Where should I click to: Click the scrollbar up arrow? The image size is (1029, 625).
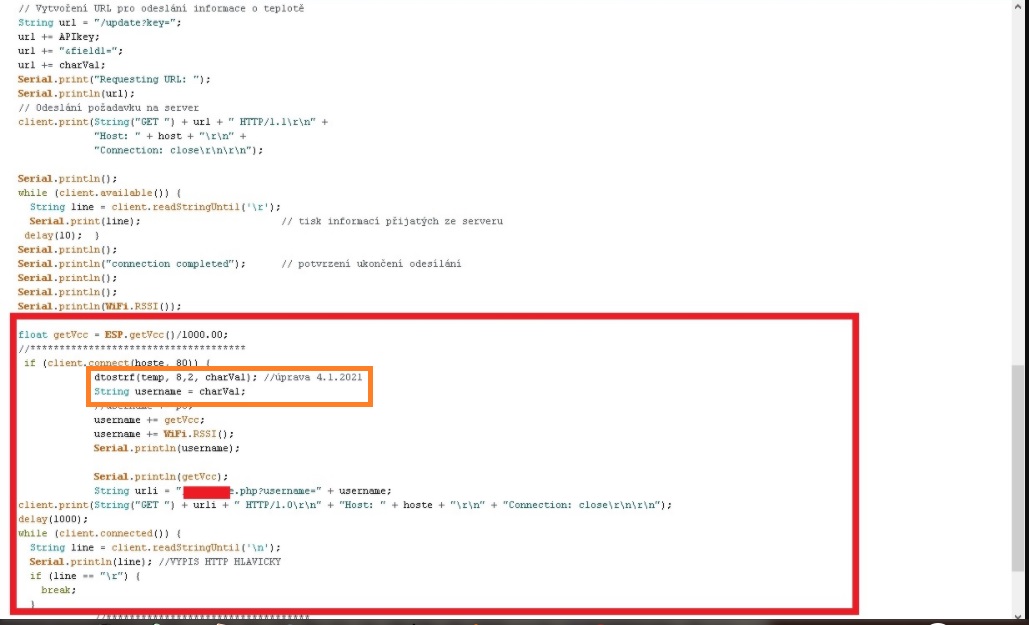tap(1019, 8)
